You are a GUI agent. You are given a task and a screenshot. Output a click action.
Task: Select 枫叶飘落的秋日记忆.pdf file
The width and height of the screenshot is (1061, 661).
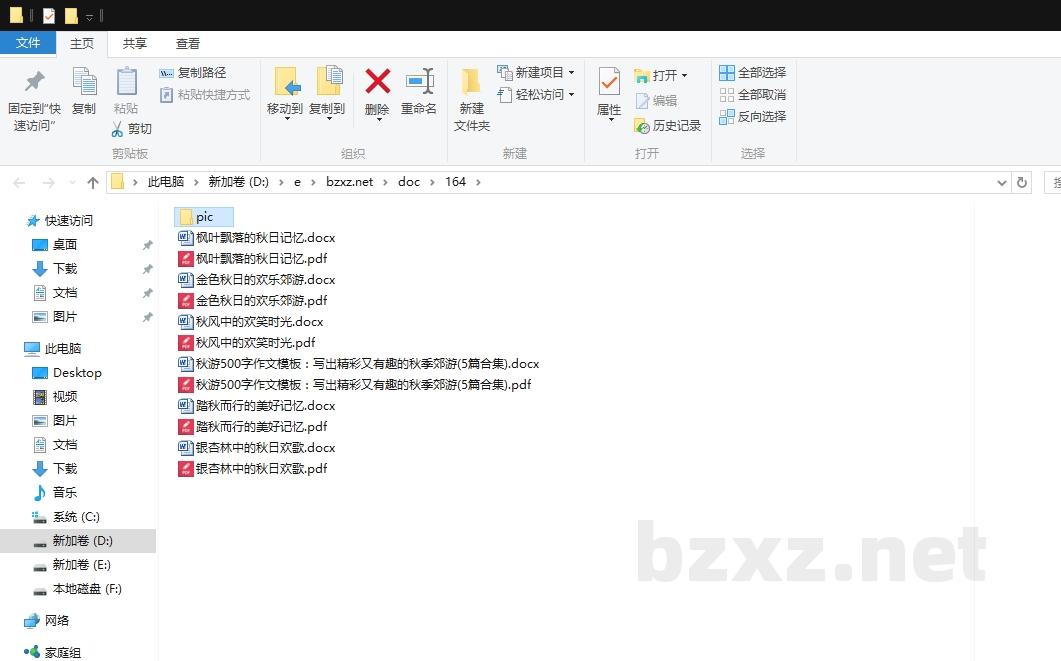pos(261,259)
